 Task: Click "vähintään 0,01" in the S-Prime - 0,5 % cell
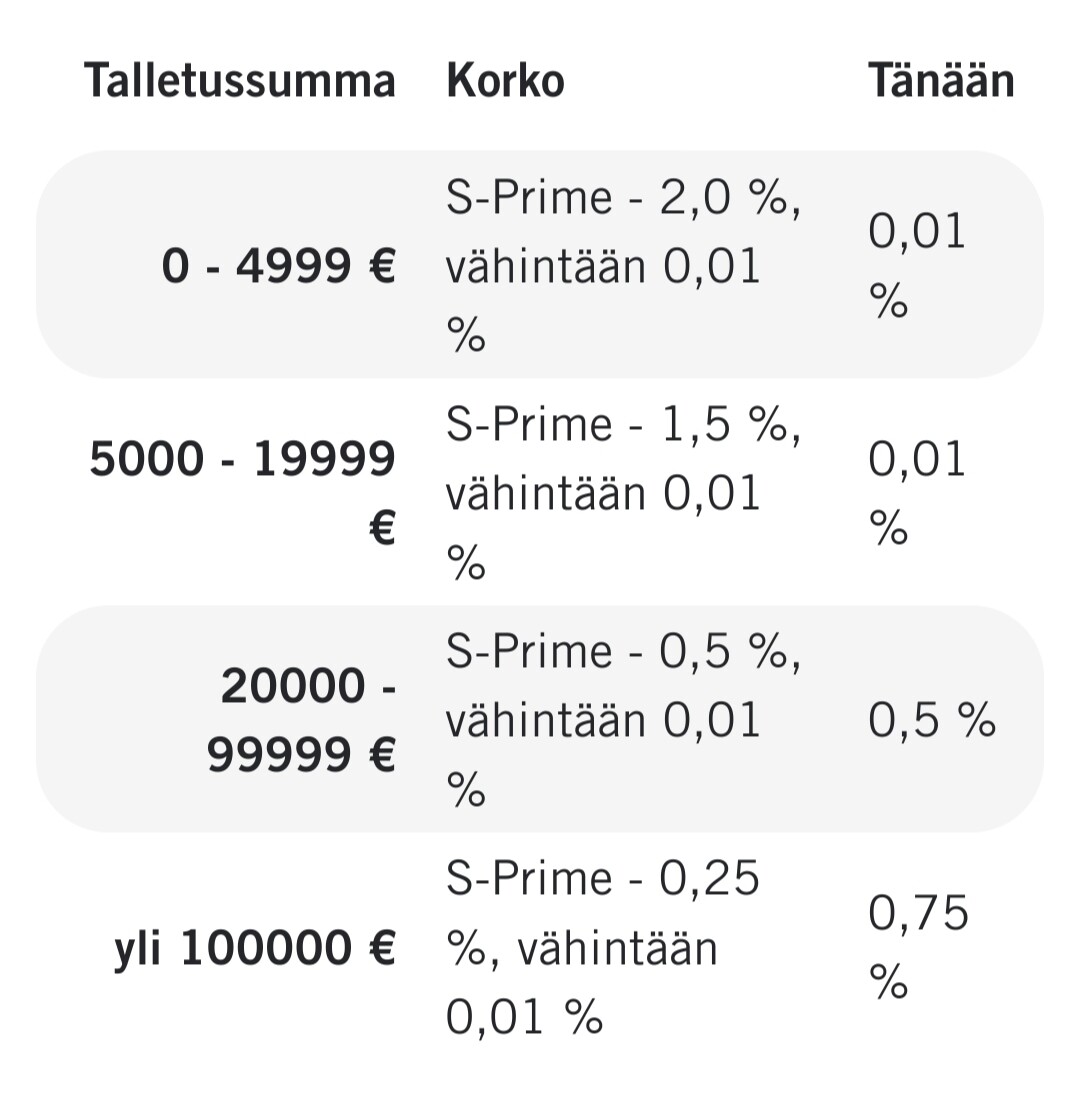tap(603, 721)
